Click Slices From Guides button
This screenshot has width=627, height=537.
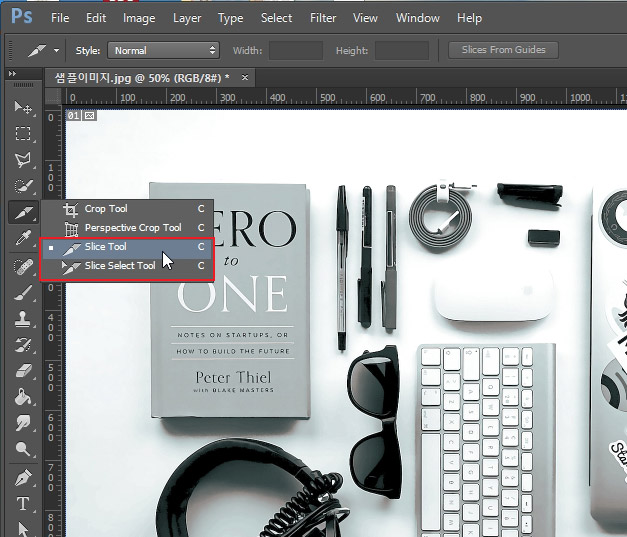(503, 50)
